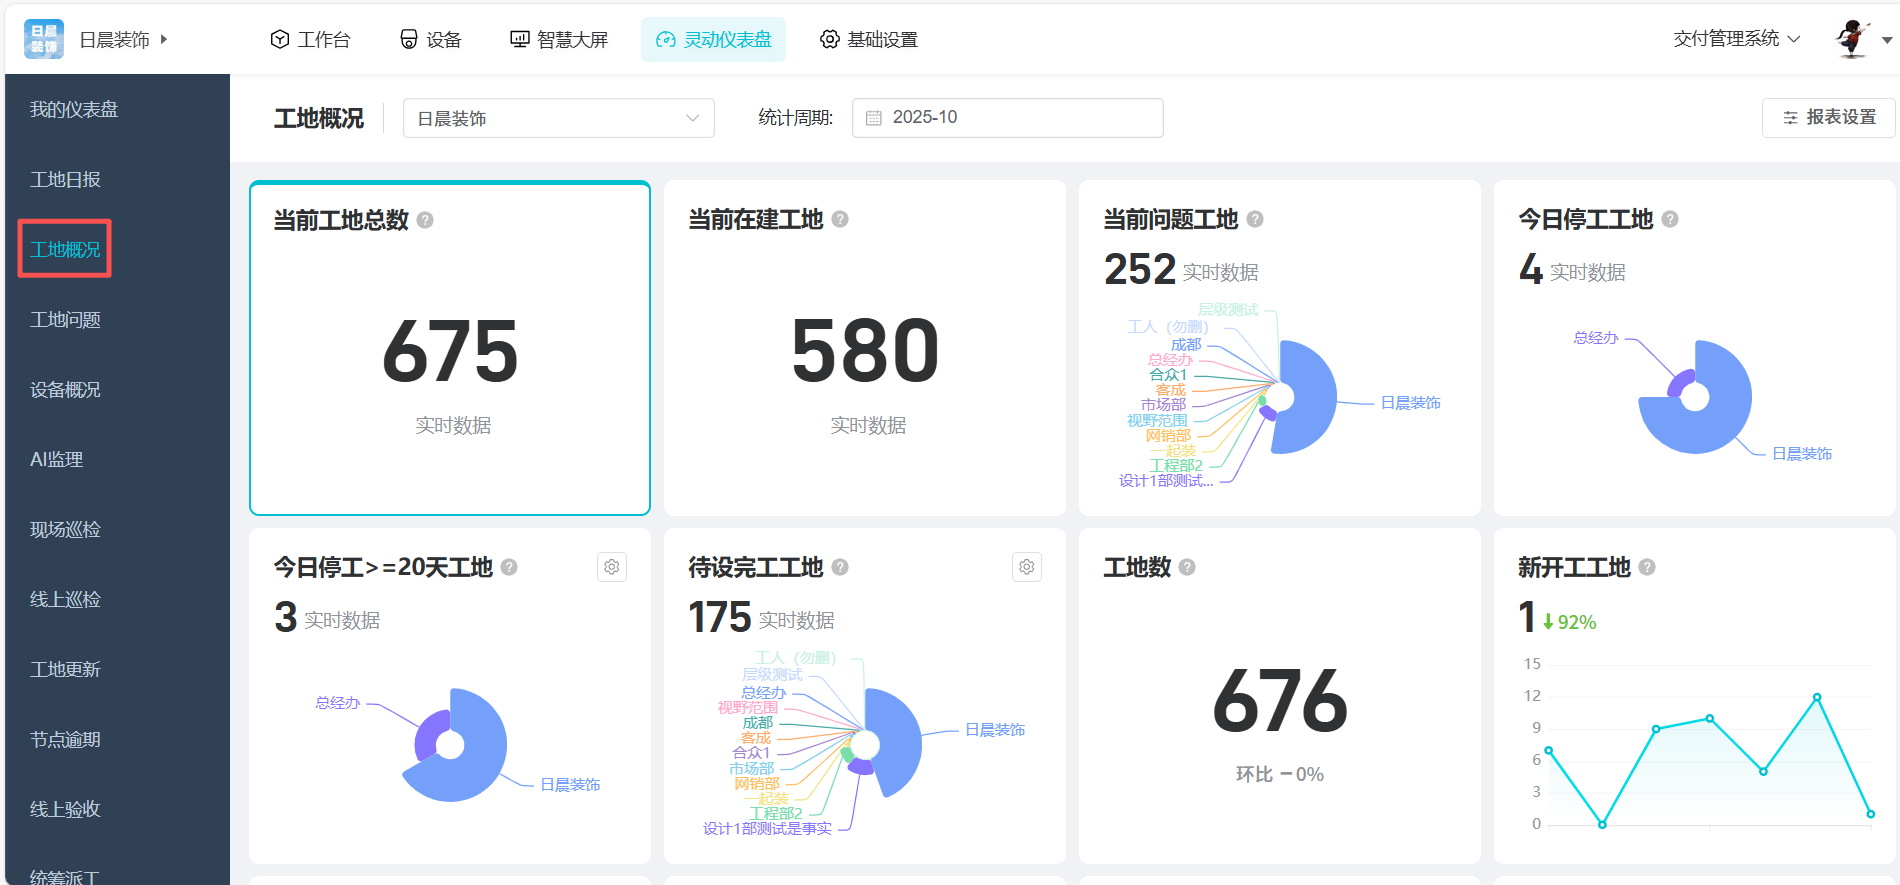
Task: Select AI监理 from the sidebar
Action: [x=56, y=459]
